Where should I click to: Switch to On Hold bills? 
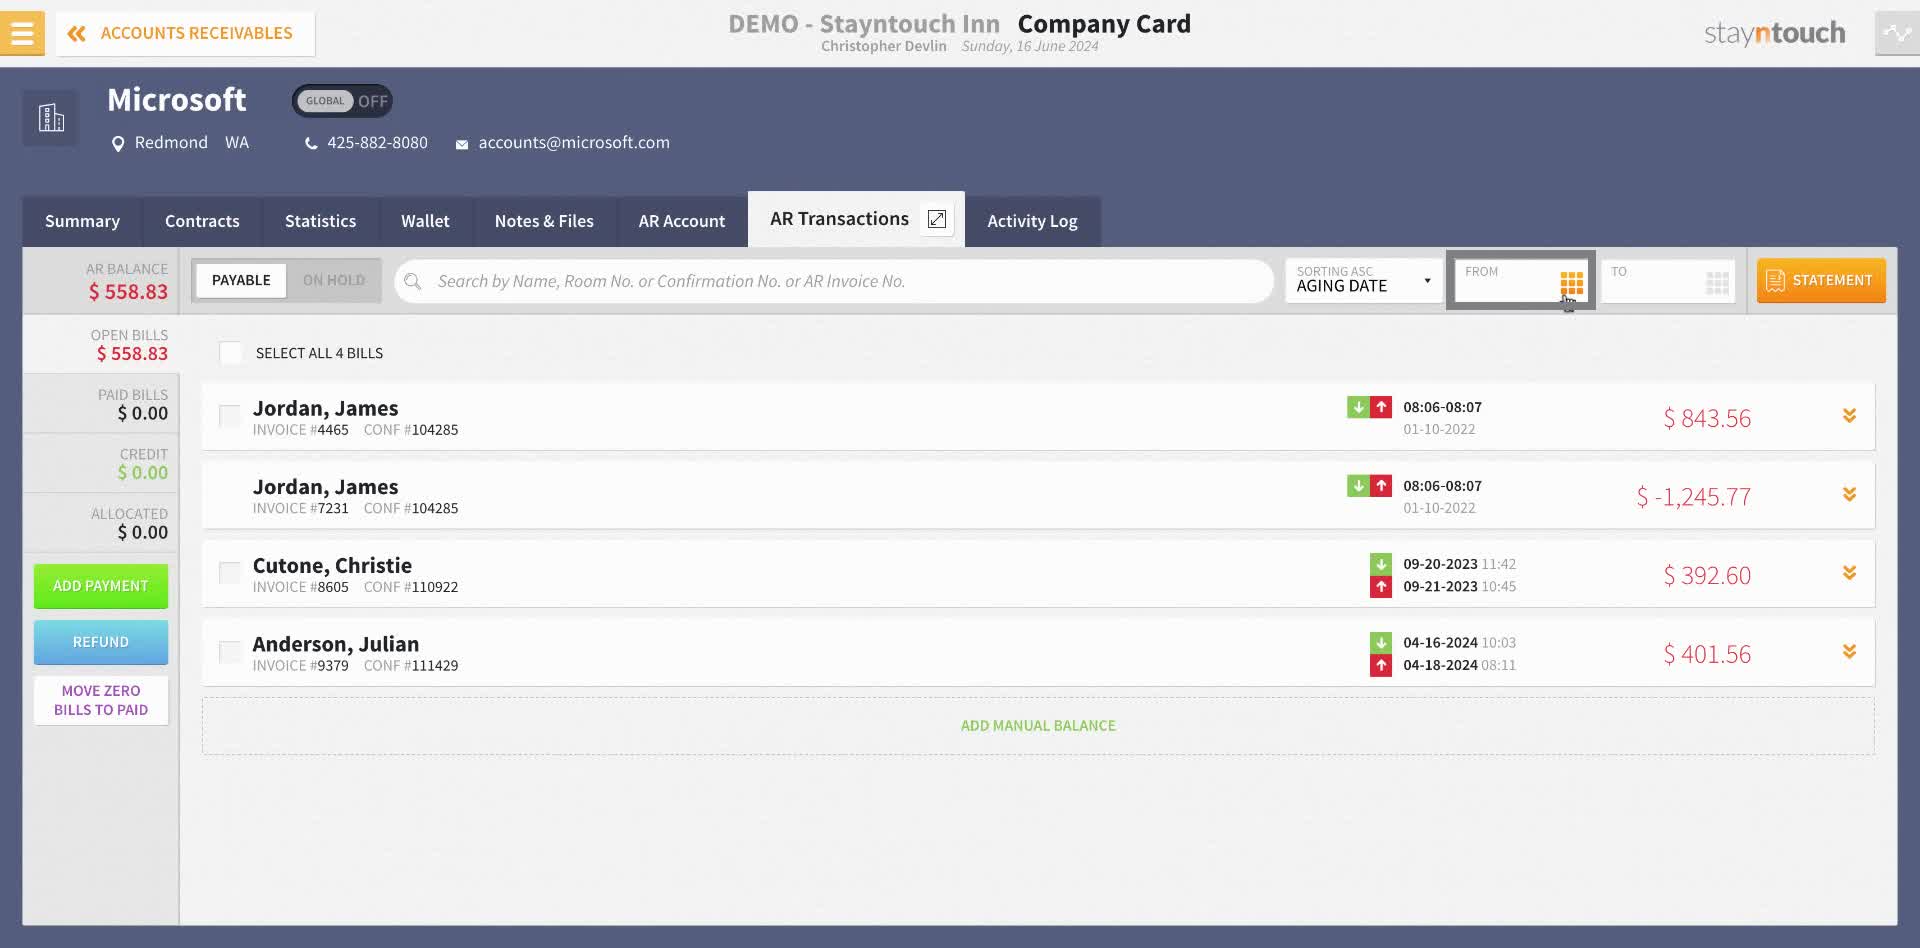point(334,280)
